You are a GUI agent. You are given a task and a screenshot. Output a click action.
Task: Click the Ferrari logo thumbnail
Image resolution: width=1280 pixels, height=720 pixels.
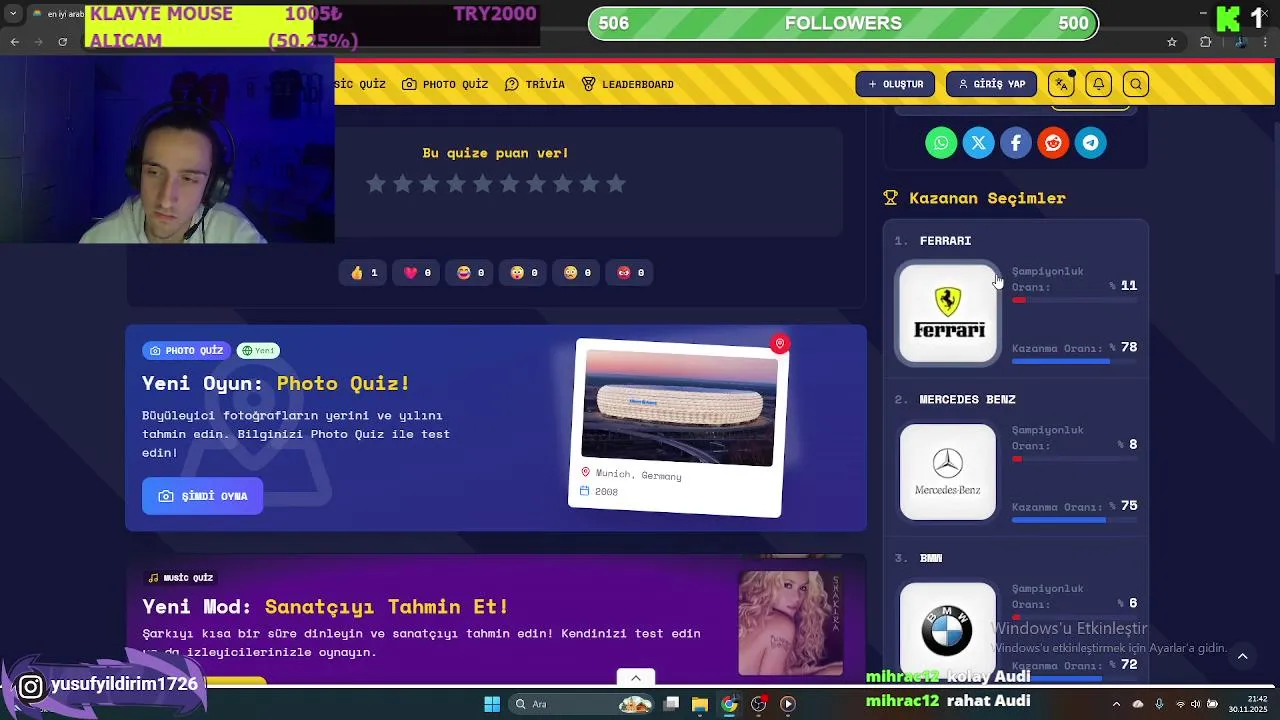(948, 314)
